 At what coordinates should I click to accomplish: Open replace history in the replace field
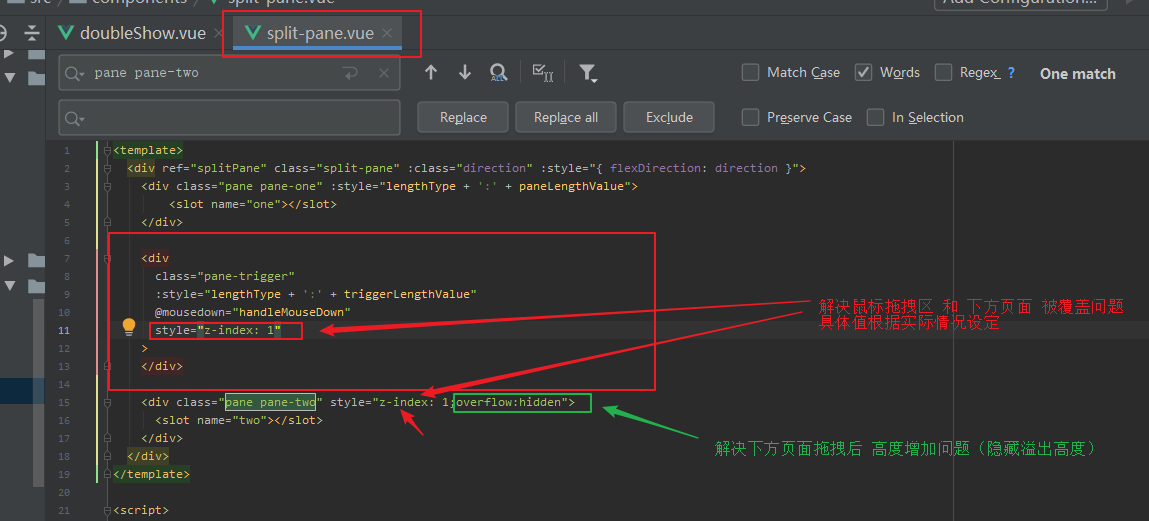tap(75, 118)
